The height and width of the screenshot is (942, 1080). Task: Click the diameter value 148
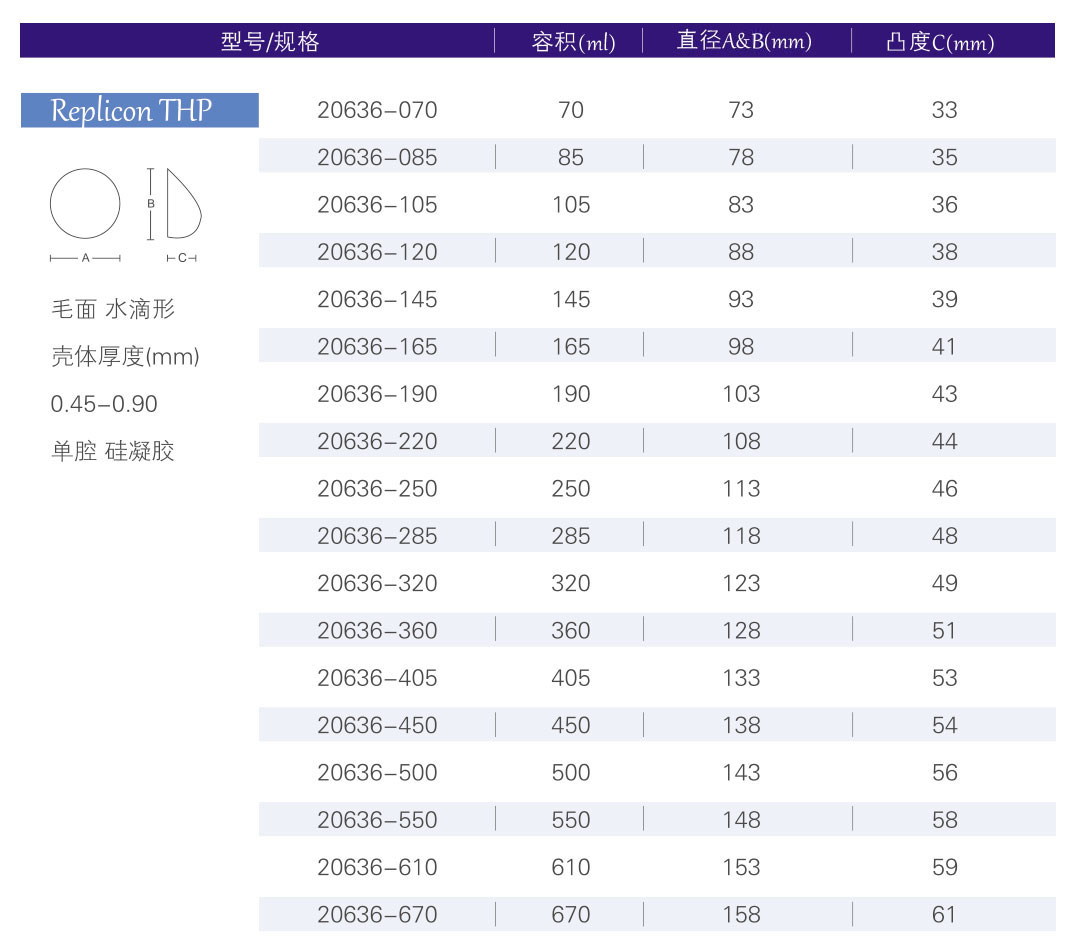741,820
